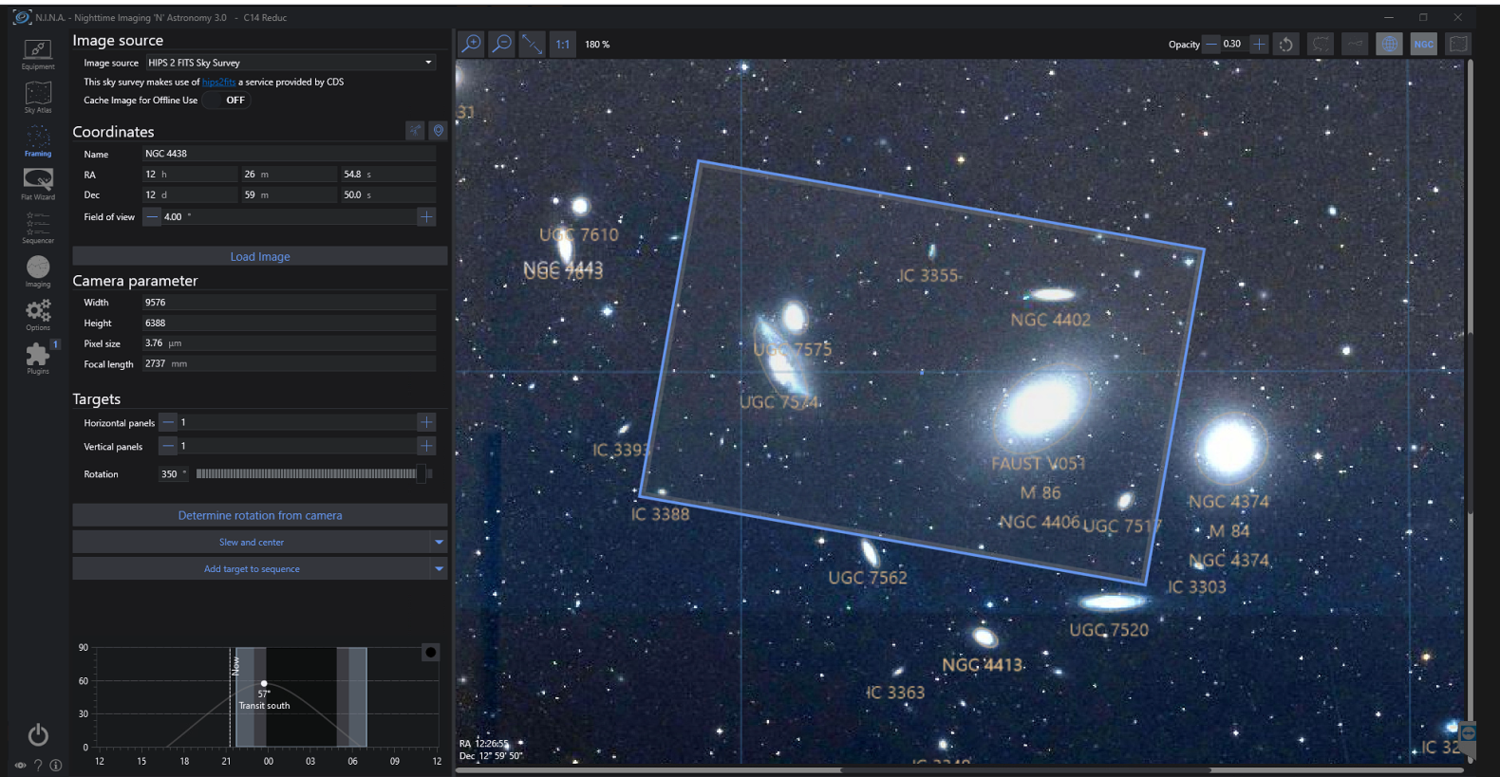
Task: Click the RA seconds field
Action: pos(388,174)
